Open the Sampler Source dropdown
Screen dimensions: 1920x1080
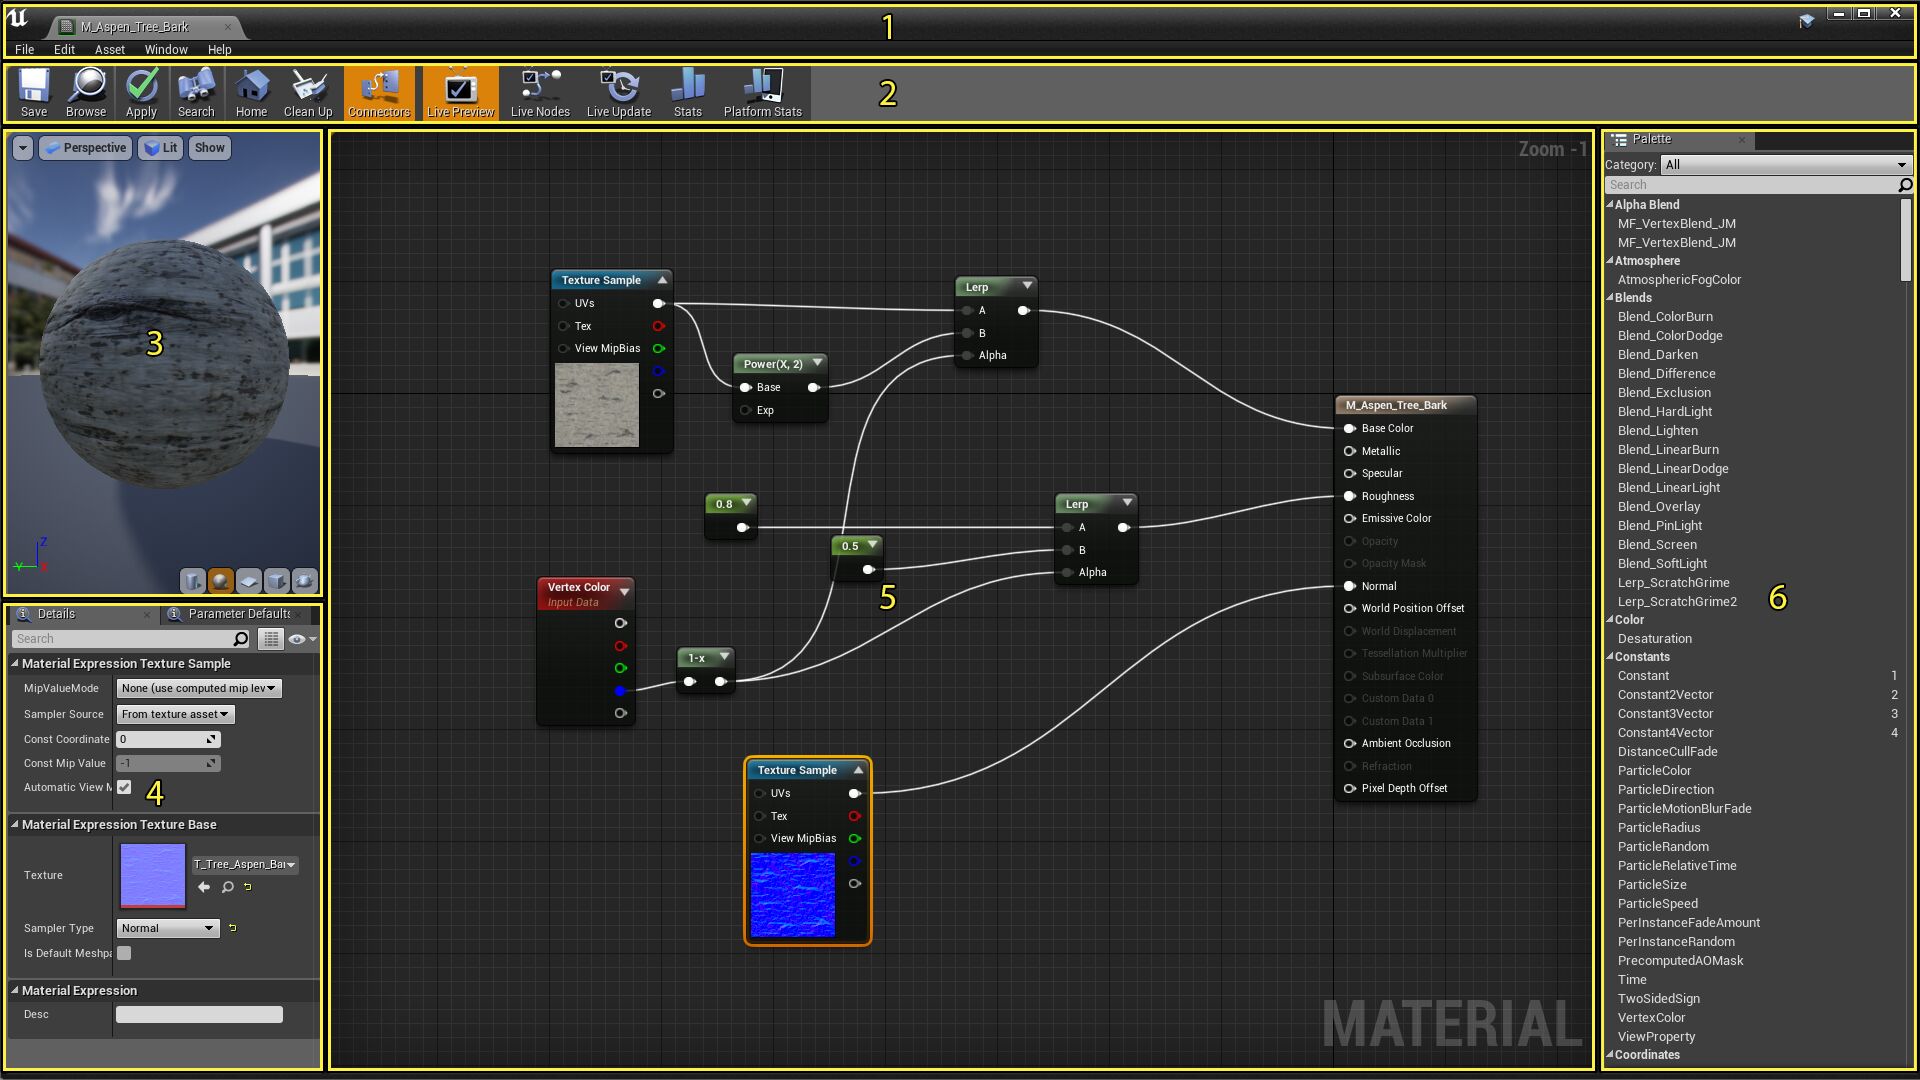click(174, 713)
